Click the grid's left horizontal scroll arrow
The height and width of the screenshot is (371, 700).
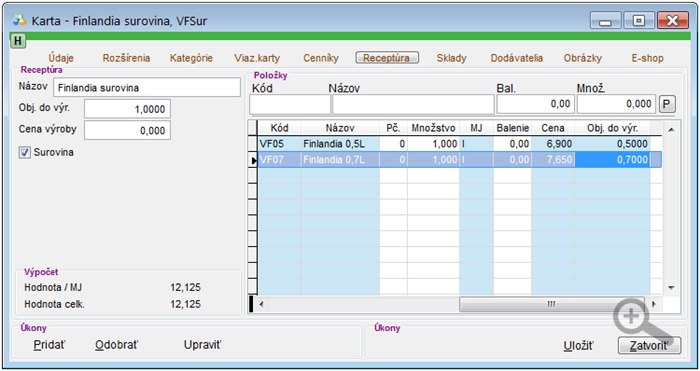[x=262, y=304]
